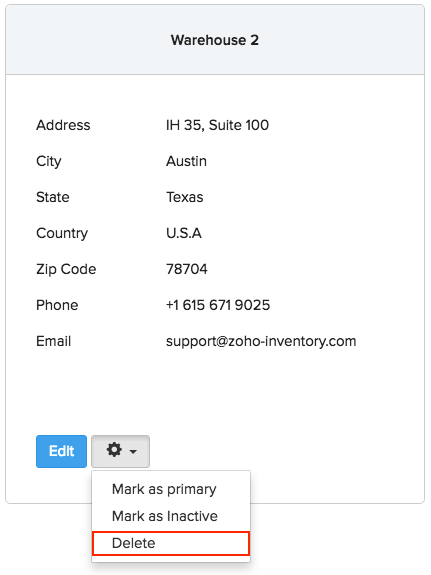
Task: Click the Email field label
Action: [x=54, y=341]
